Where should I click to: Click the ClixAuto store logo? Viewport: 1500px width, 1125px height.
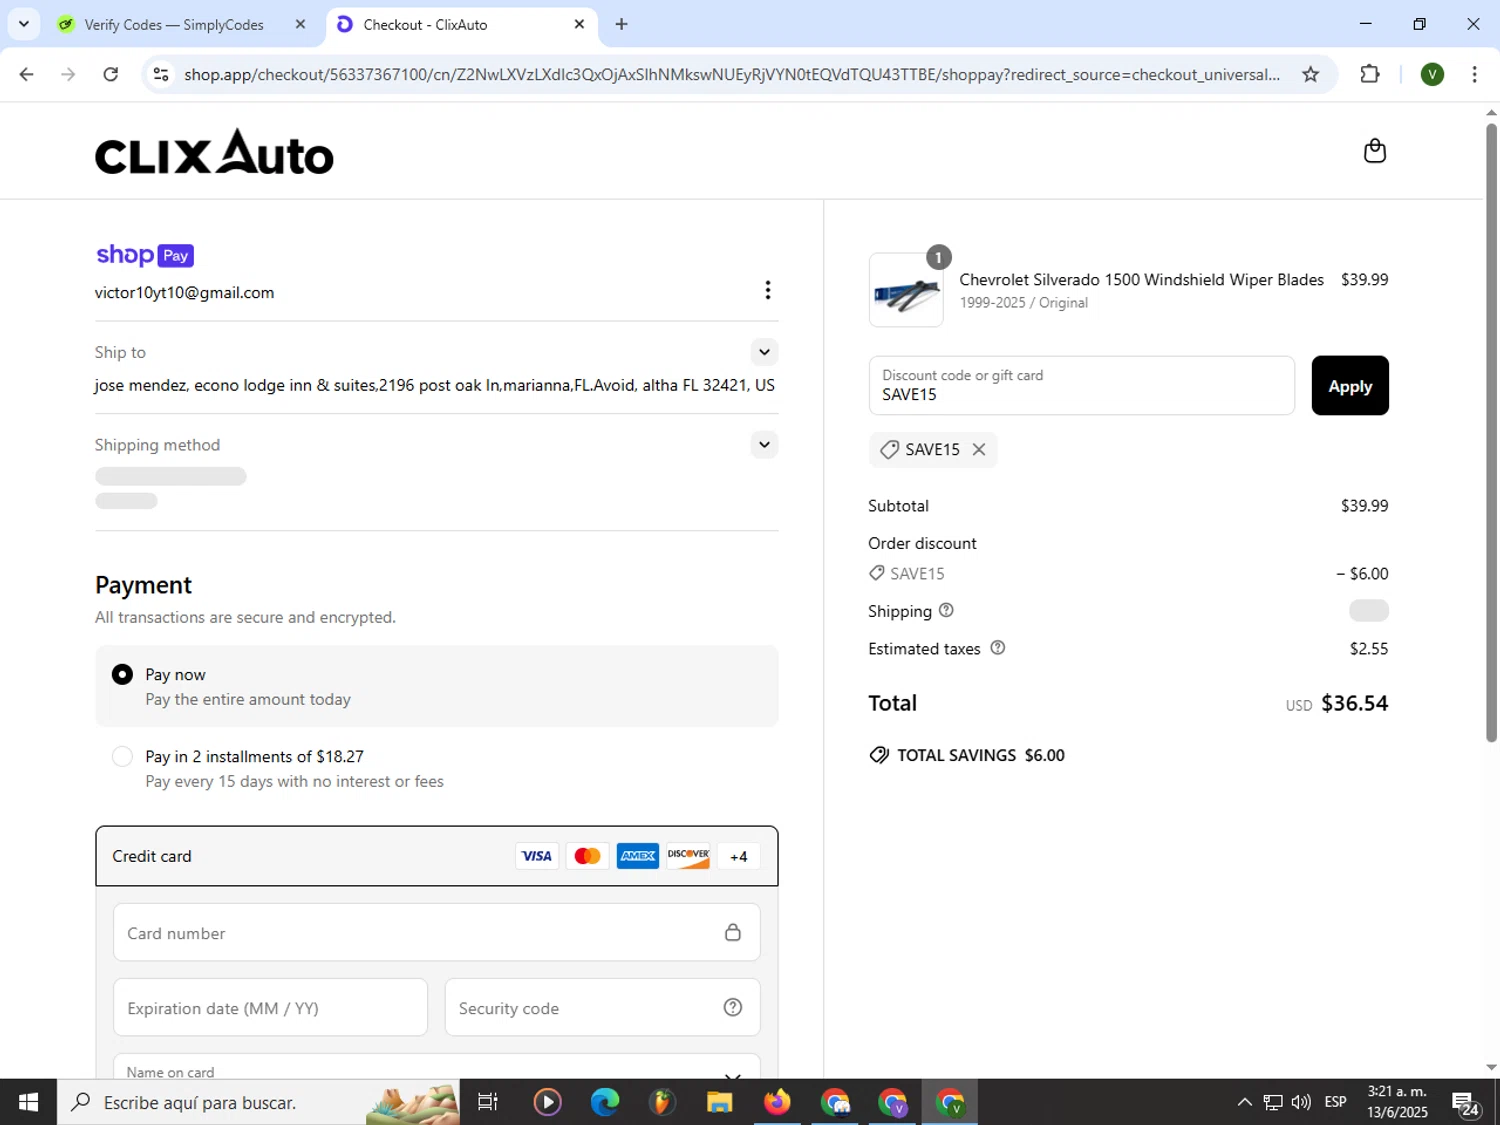[214, 151]
